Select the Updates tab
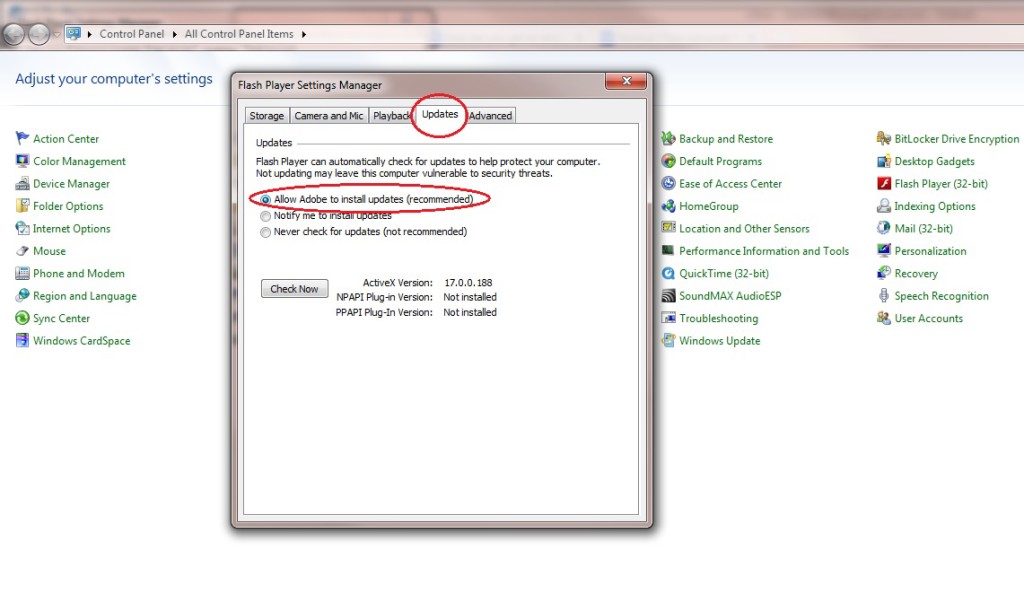Viewport: 1024px width, 603px height. pos(440,114)
